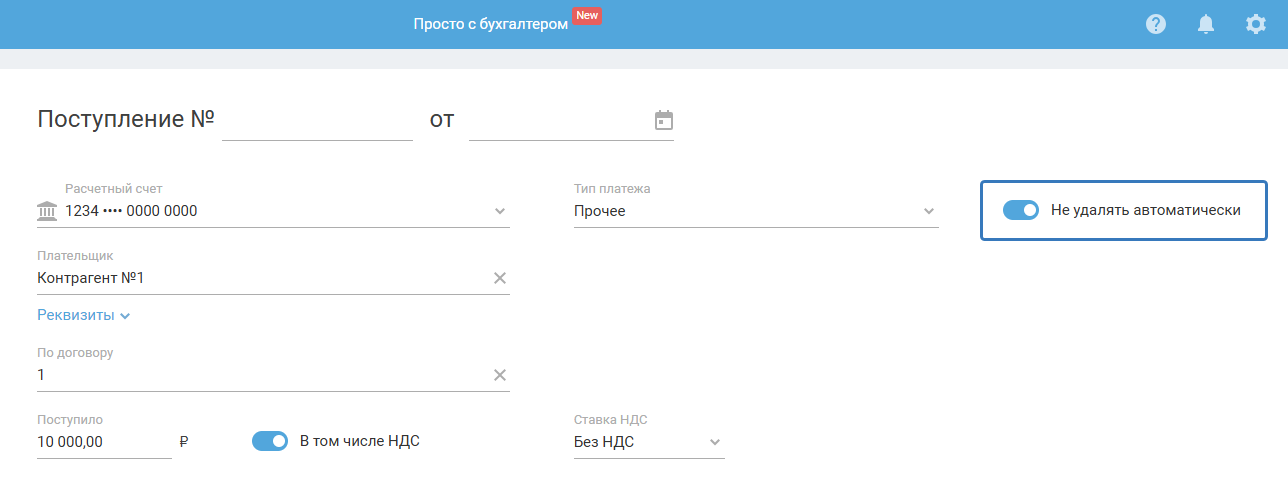
Task: Toggle Не удалять автоматически switch
Action: point(1021,210)
